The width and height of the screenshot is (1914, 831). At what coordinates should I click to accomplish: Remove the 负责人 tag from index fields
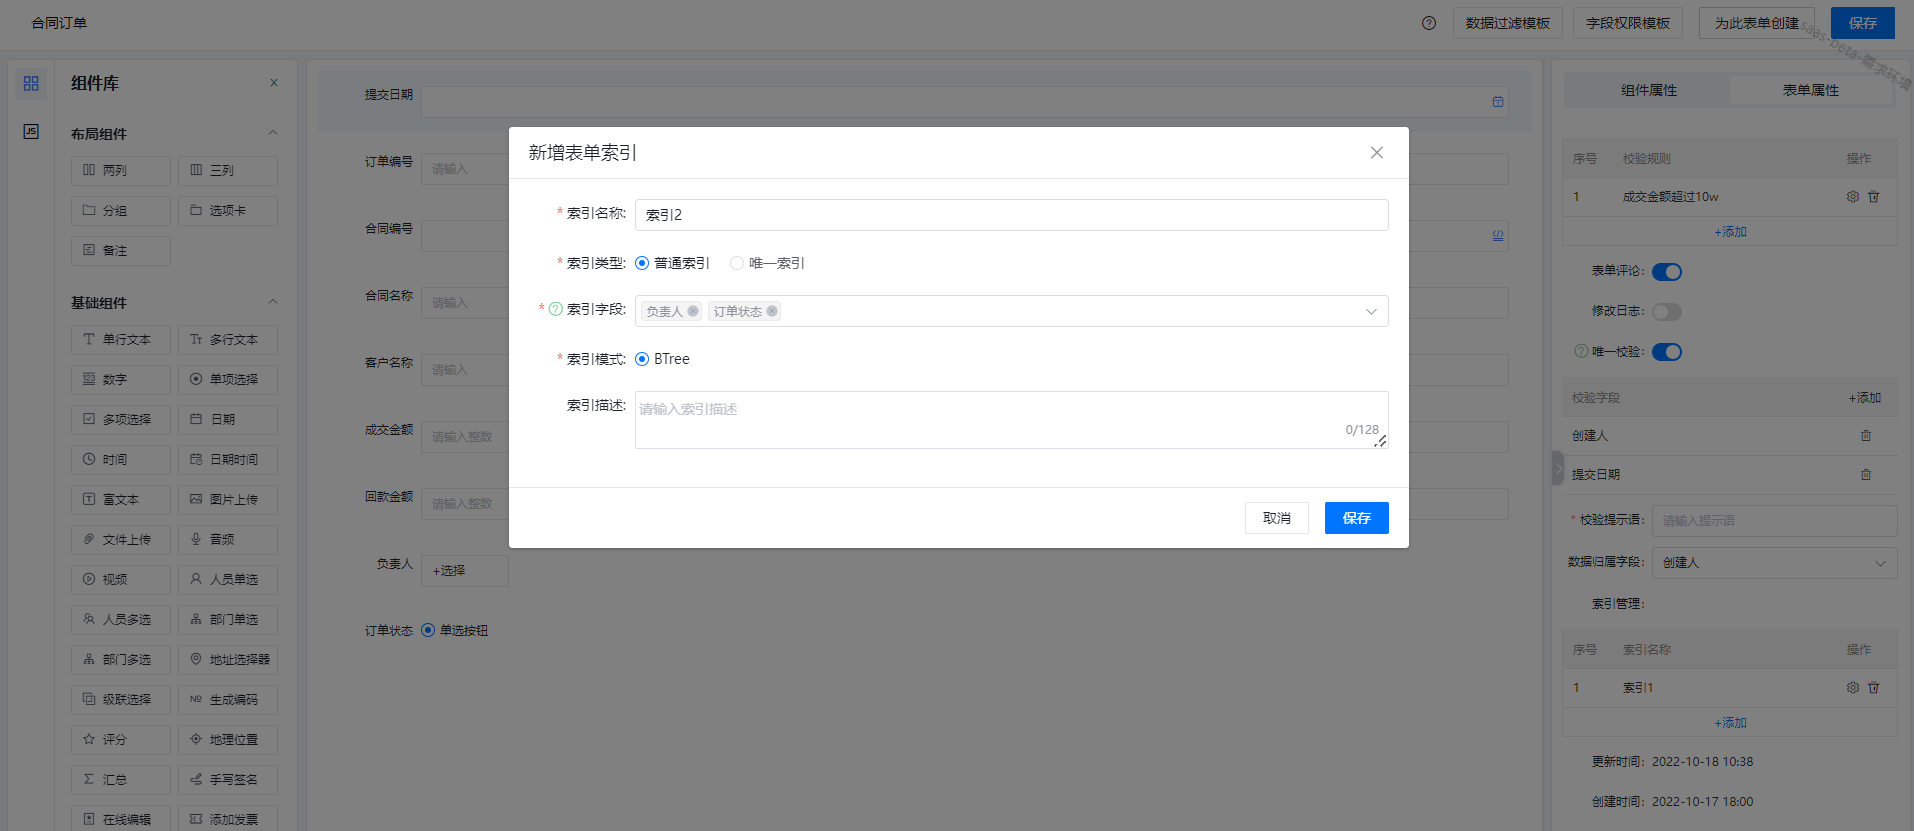(x=693, y=311)
